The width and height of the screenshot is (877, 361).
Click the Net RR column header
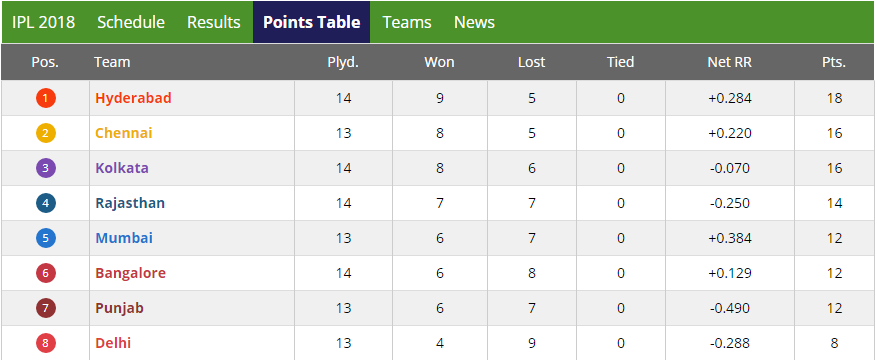point(729,62)
